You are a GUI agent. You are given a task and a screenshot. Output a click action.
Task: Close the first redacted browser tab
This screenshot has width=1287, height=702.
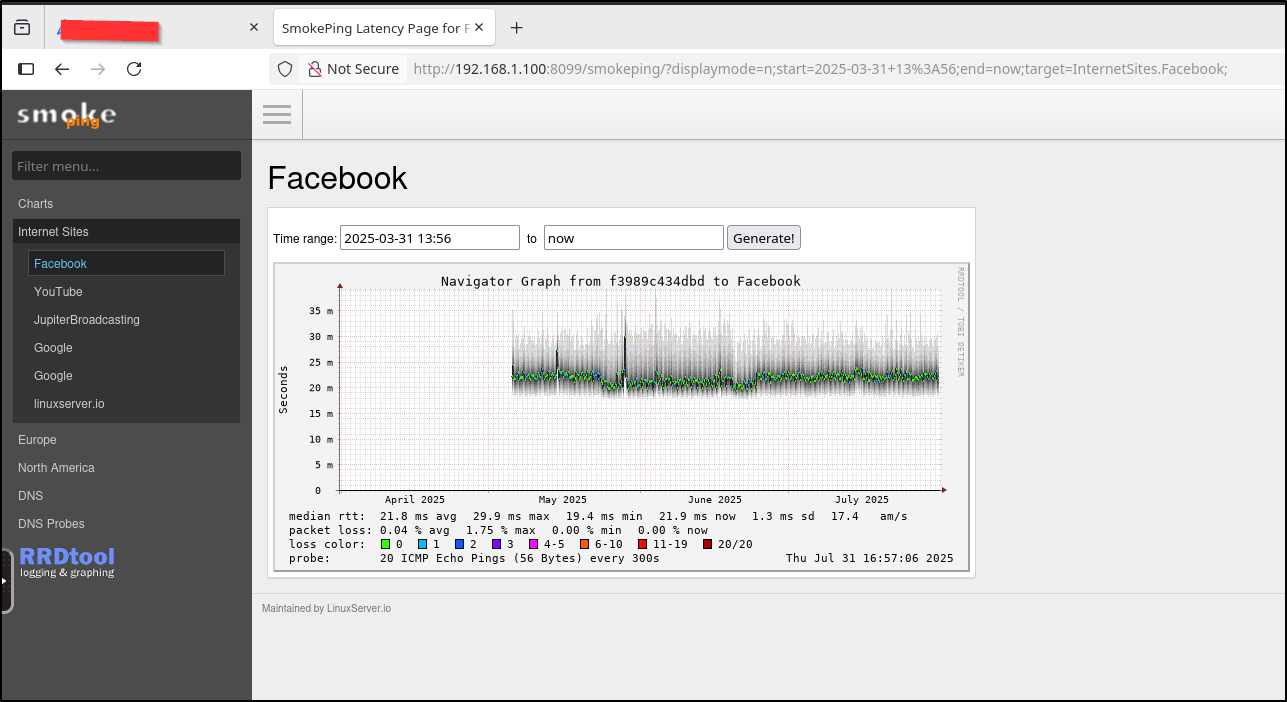pyautogui.click(x=254, y=28)
